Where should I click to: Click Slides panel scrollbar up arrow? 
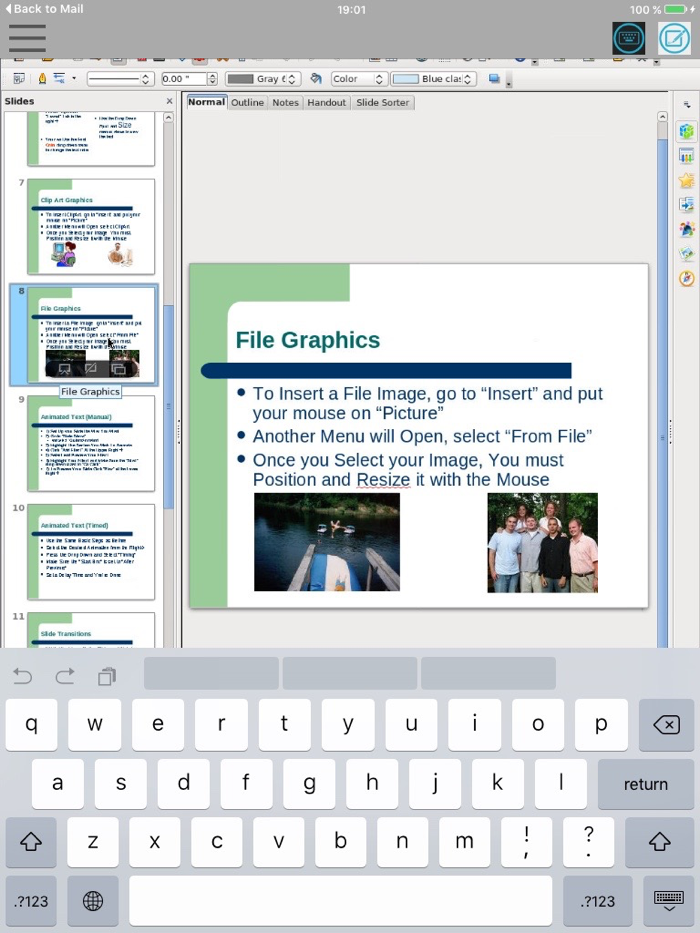pyautogui.click(x=168, y=118)
